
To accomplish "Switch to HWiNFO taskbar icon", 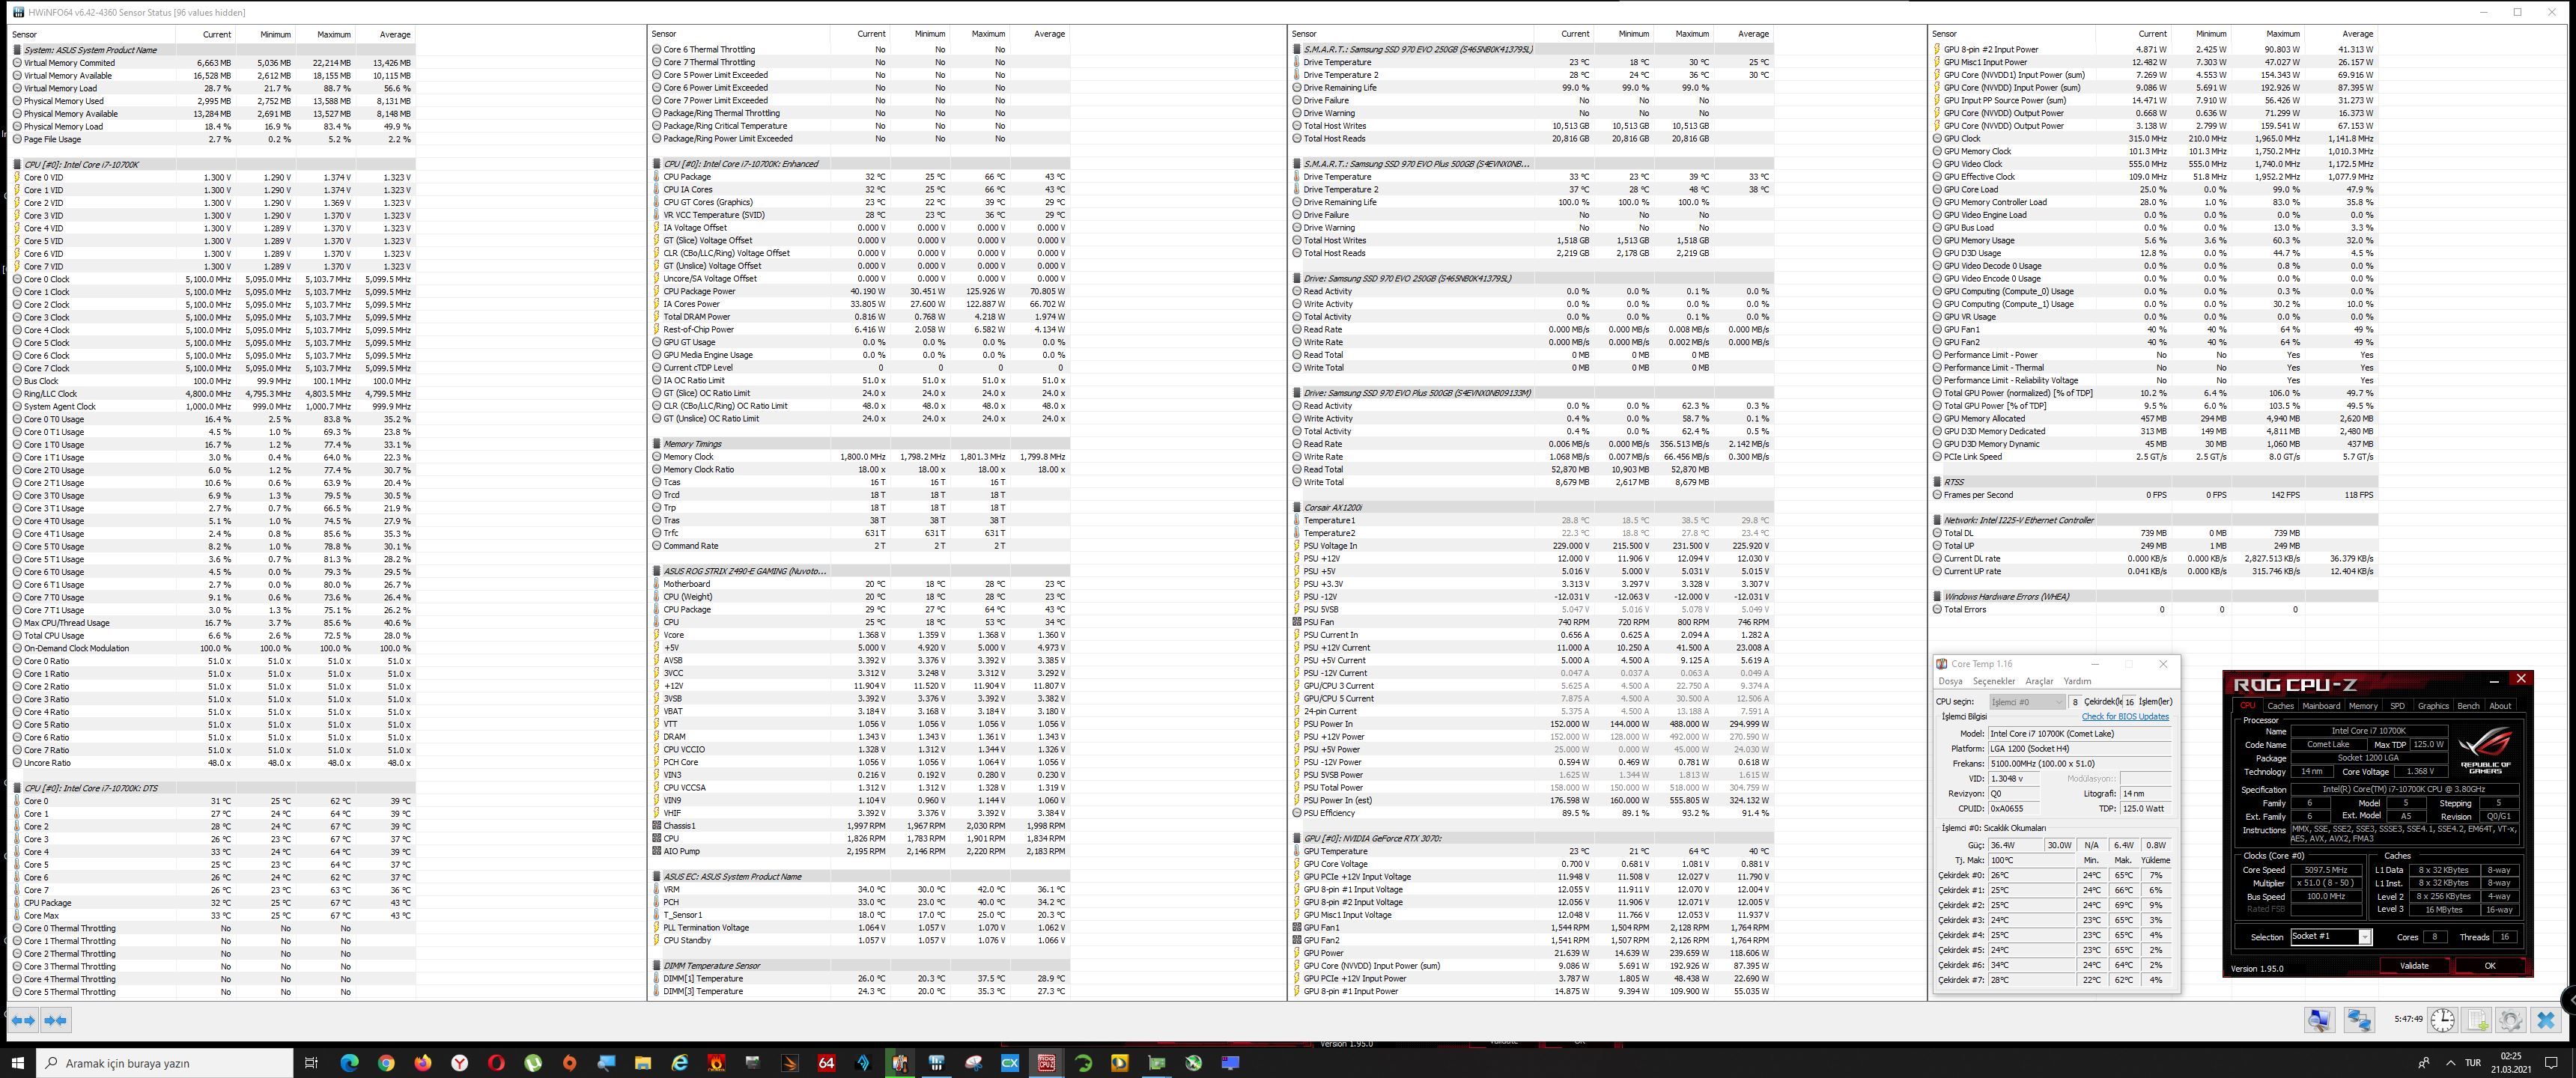I will click(936, 1063).
